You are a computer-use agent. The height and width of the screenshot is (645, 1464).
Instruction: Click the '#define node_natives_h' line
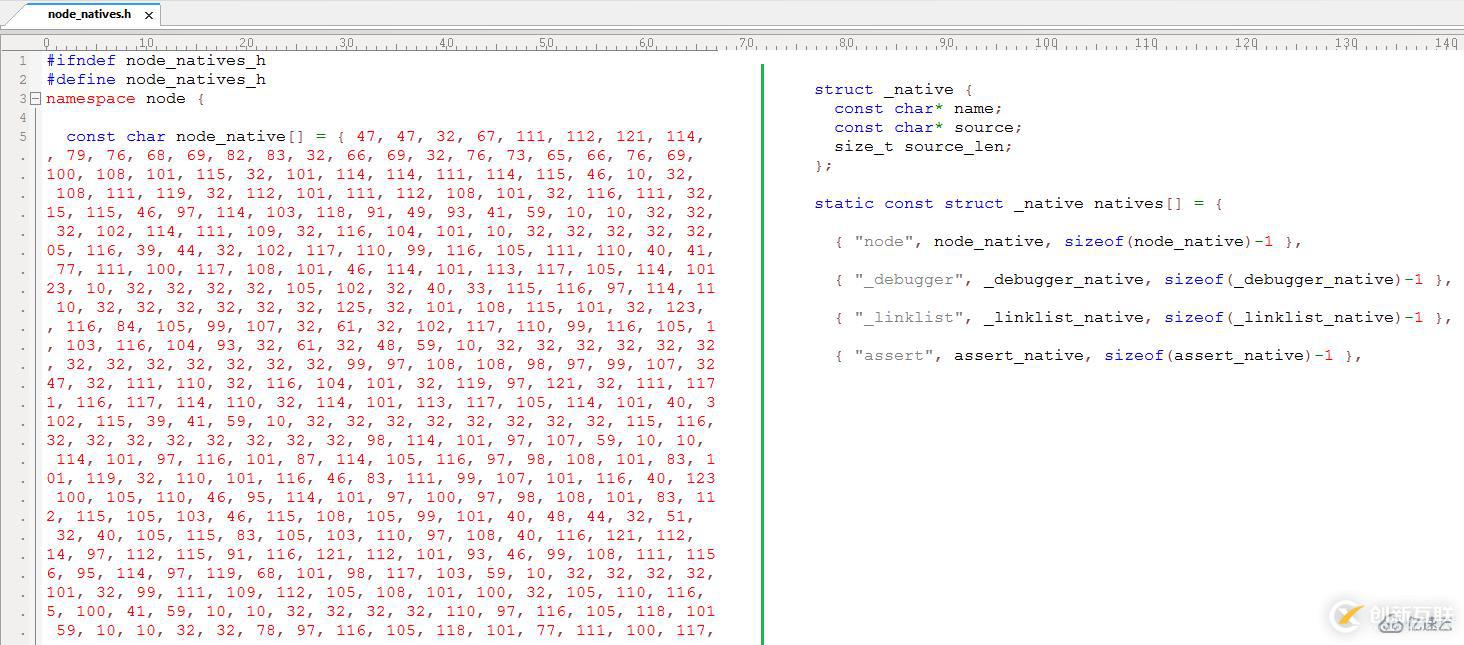(156, 80)
